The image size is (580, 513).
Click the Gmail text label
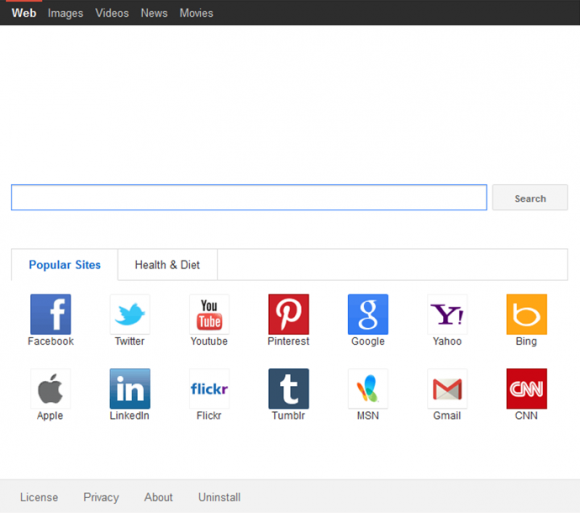pos(447,415)
